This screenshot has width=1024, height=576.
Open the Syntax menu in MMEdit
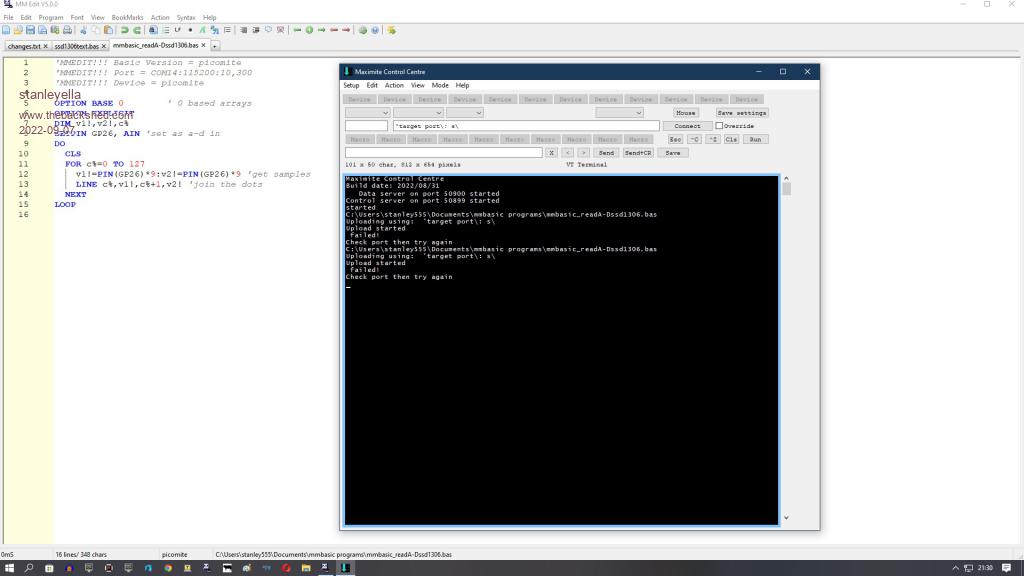[x=186, y=17]
